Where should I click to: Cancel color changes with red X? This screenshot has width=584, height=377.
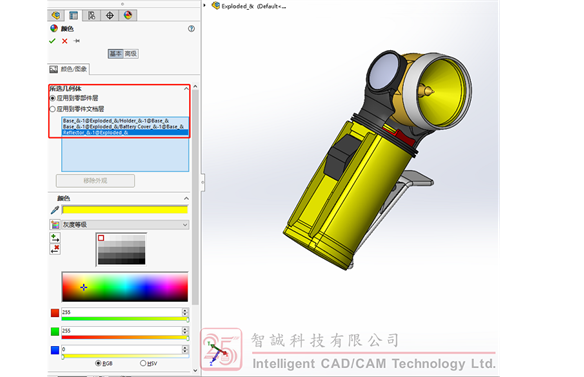point(64,41)
